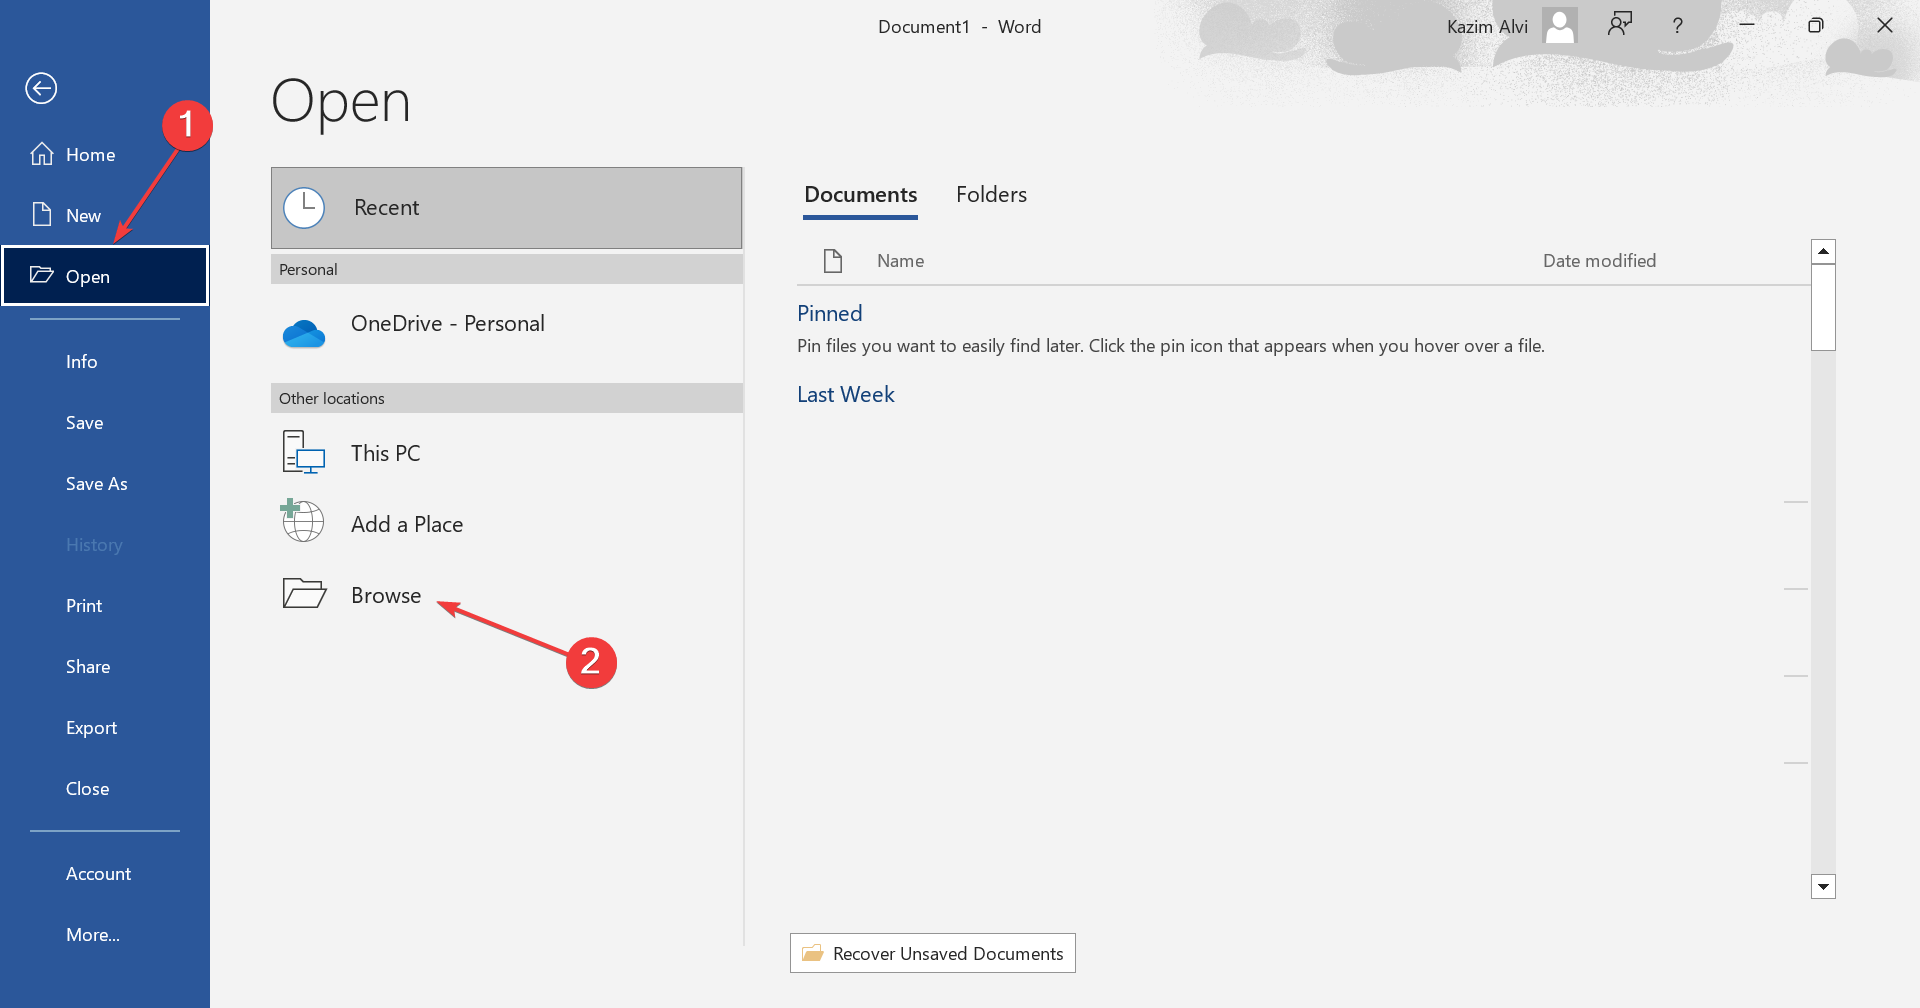Screen dimensions: 1920x1008
Task: Click the scroll up arrow of file list
Action: [1823, 251]
